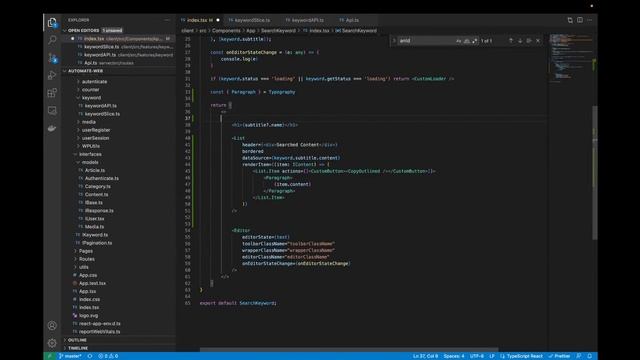Click Ln 37, Col 9 cursor position indicator
The image size is (640, 360).
click(425, 356)
